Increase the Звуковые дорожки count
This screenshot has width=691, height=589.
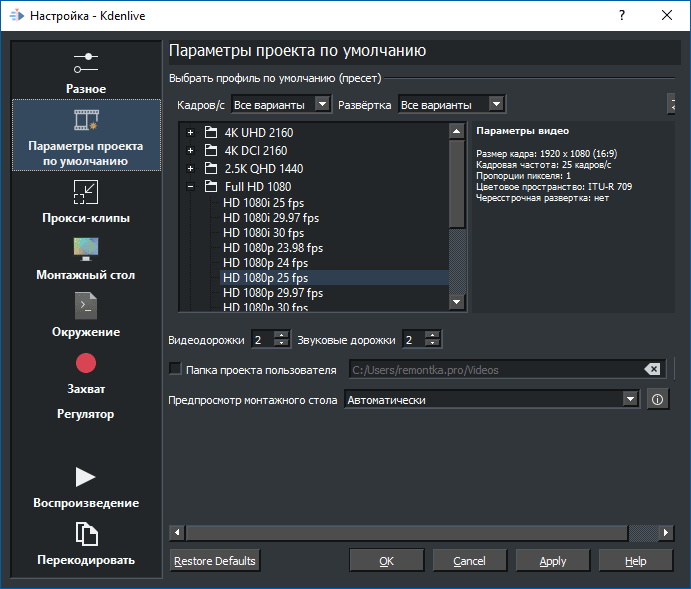433,335
